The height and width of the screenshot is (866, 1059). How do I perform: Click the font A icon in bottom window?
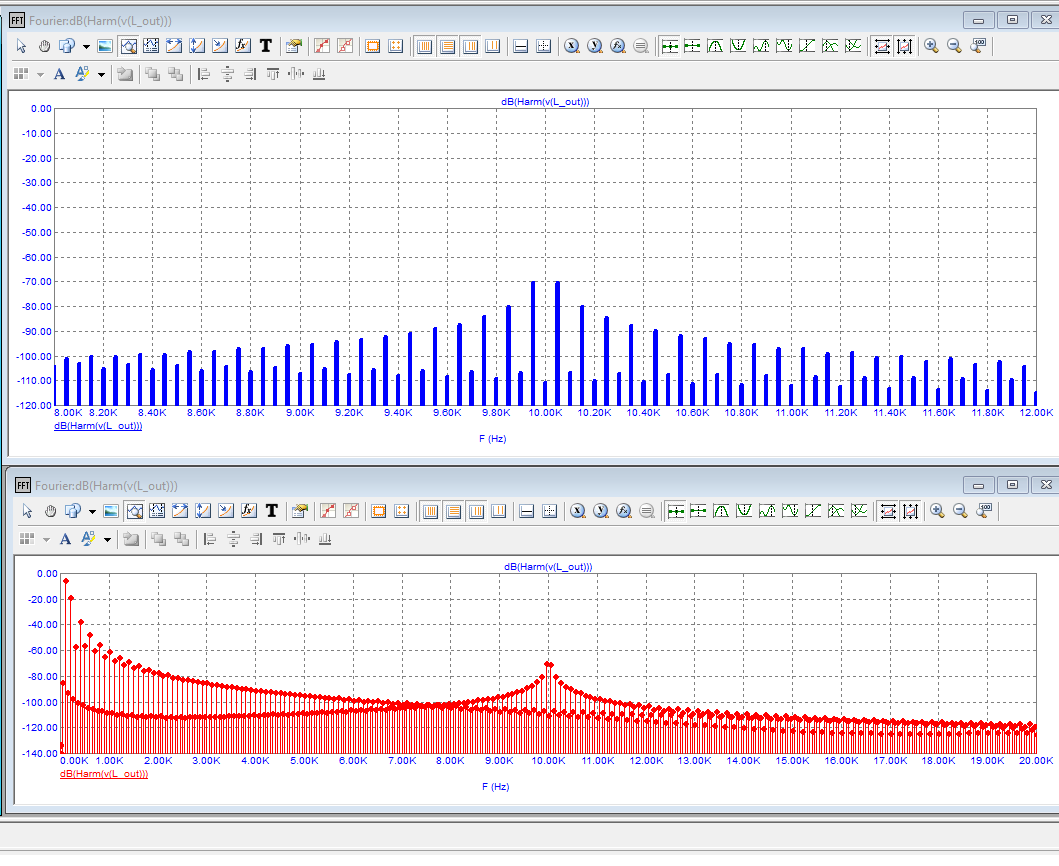click(66, 539)
